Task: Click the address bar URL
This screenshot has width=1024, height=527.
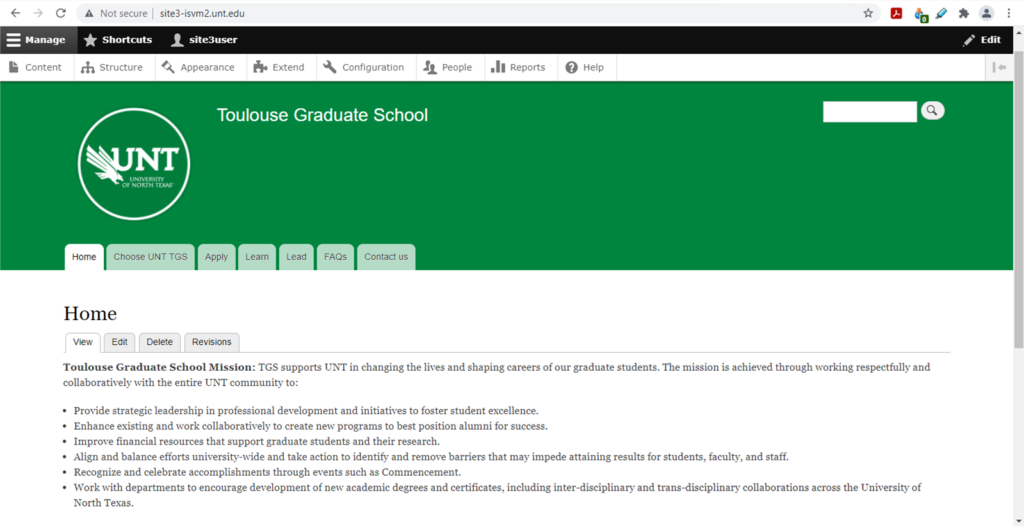Action: 202,13
